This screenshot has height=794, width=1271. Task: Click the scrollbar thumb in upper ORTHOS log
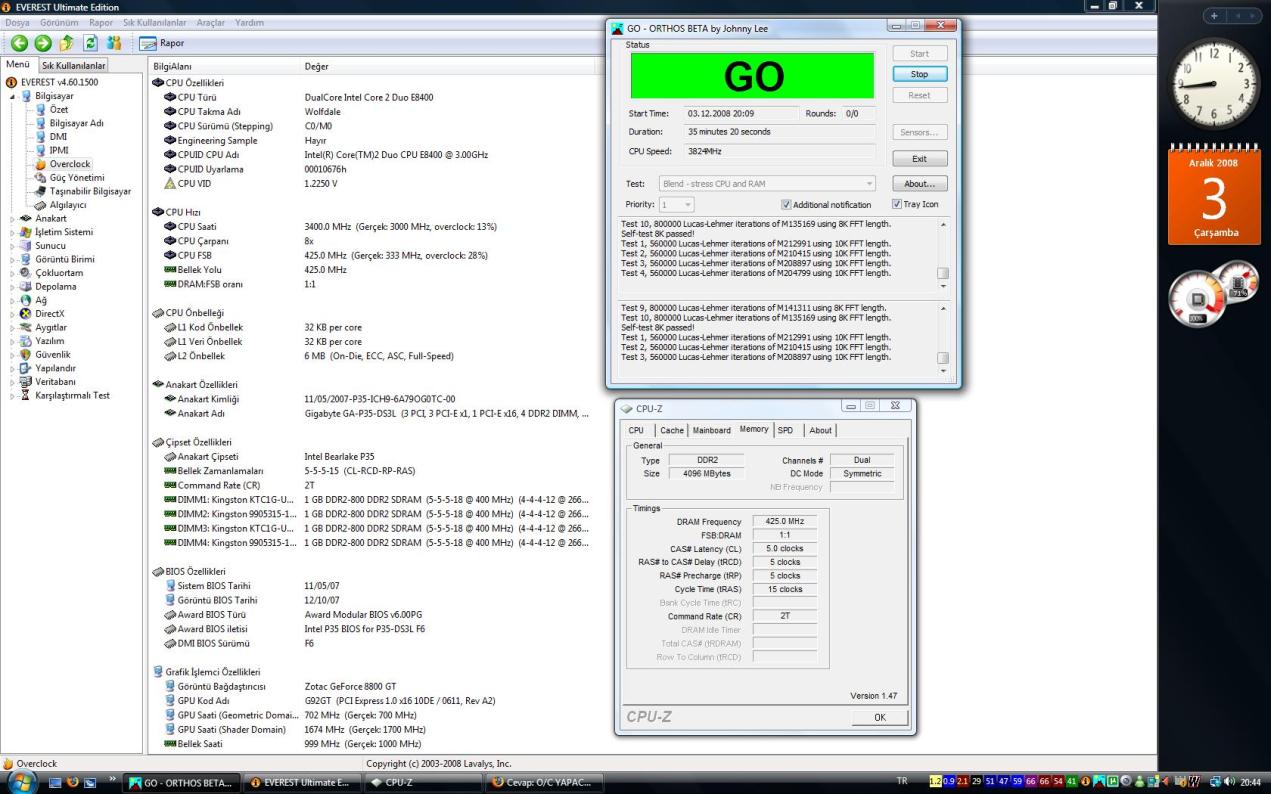[x=943, y=274]
